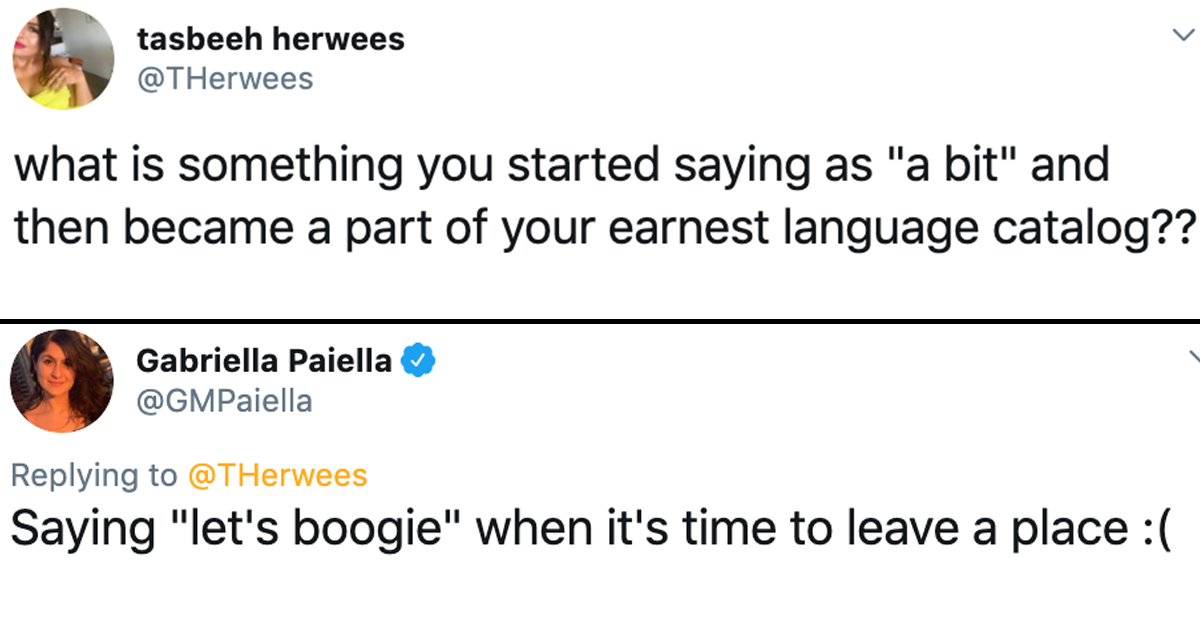Click the gray Replying to label
1200x628 pixels.
coord(94,476)
